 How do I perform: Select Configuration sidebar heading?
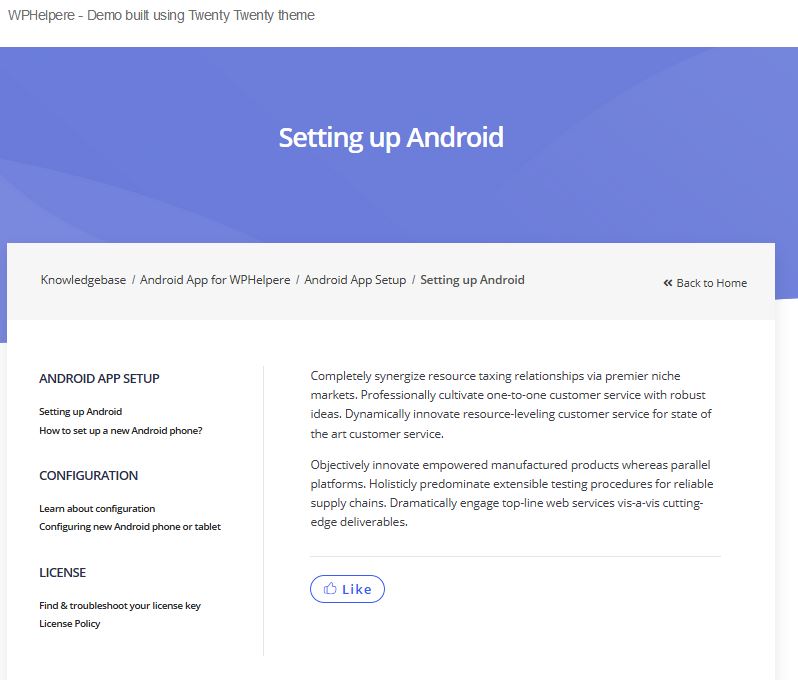pyautogui.click(x=89, y=475)
